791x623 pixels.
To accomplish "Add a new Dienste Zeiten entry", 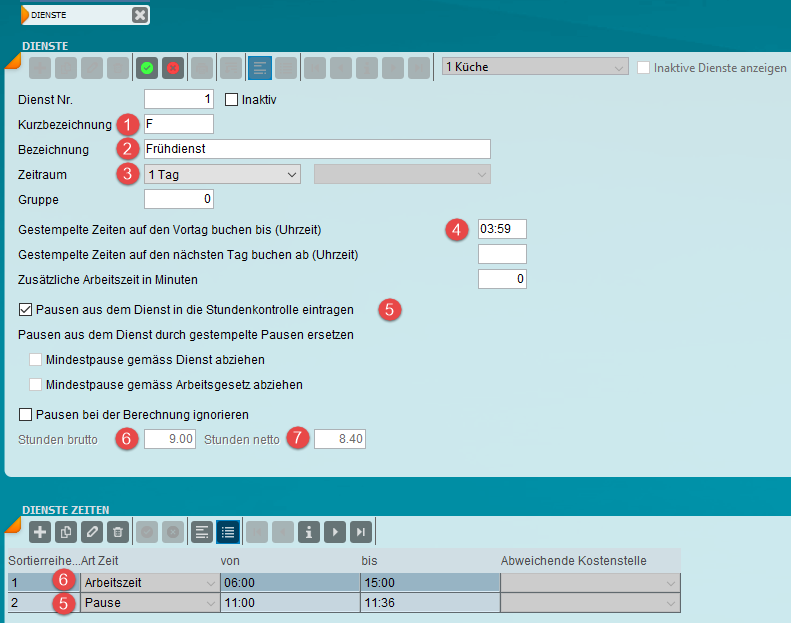I will [39, 532].
